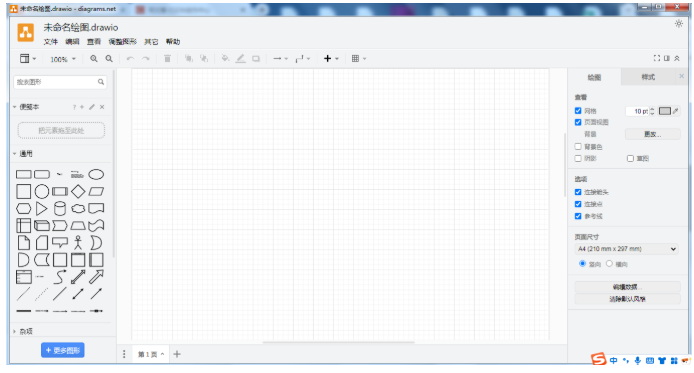Toggle the Page View (页面视图) checkbox
Screen dimensions: 694x373
578,122
